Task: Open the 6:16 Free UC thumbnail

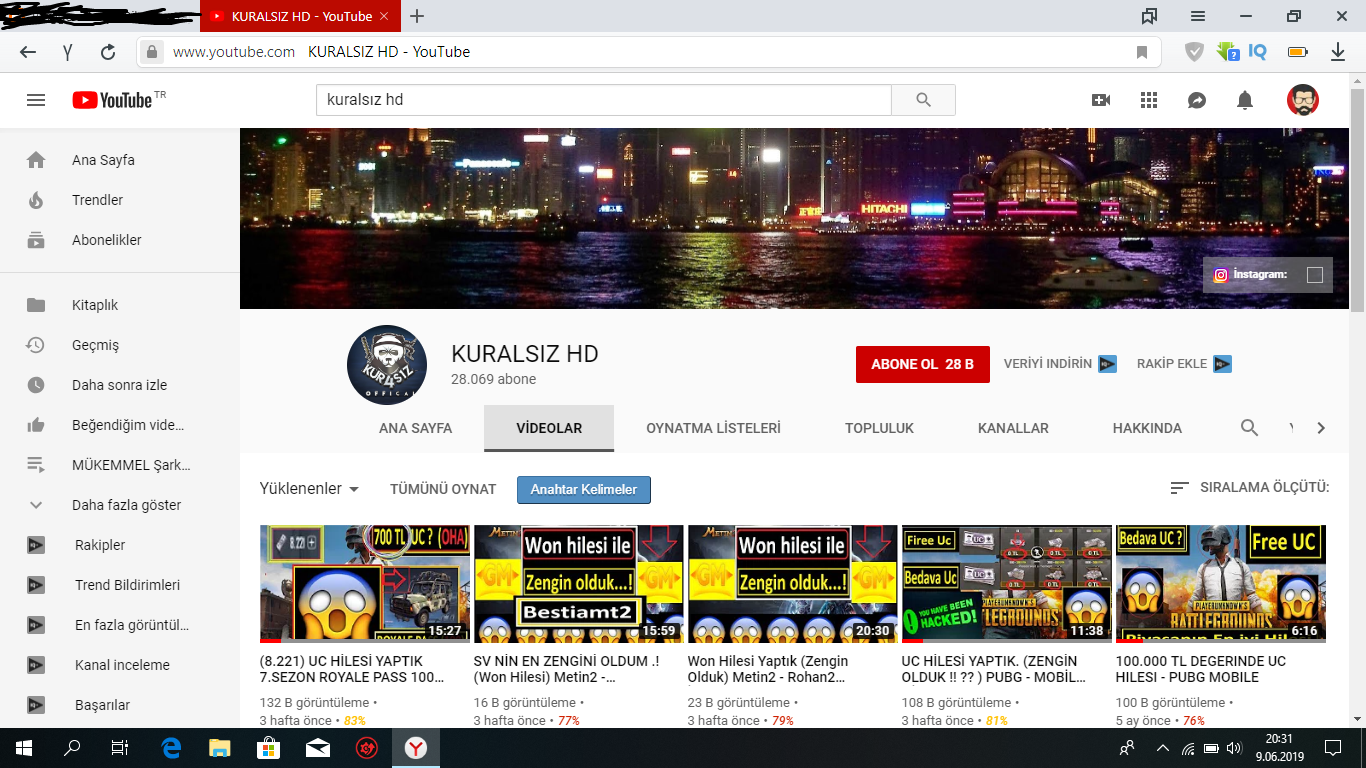Action: pyautogui.click(x=1220, y=584)
